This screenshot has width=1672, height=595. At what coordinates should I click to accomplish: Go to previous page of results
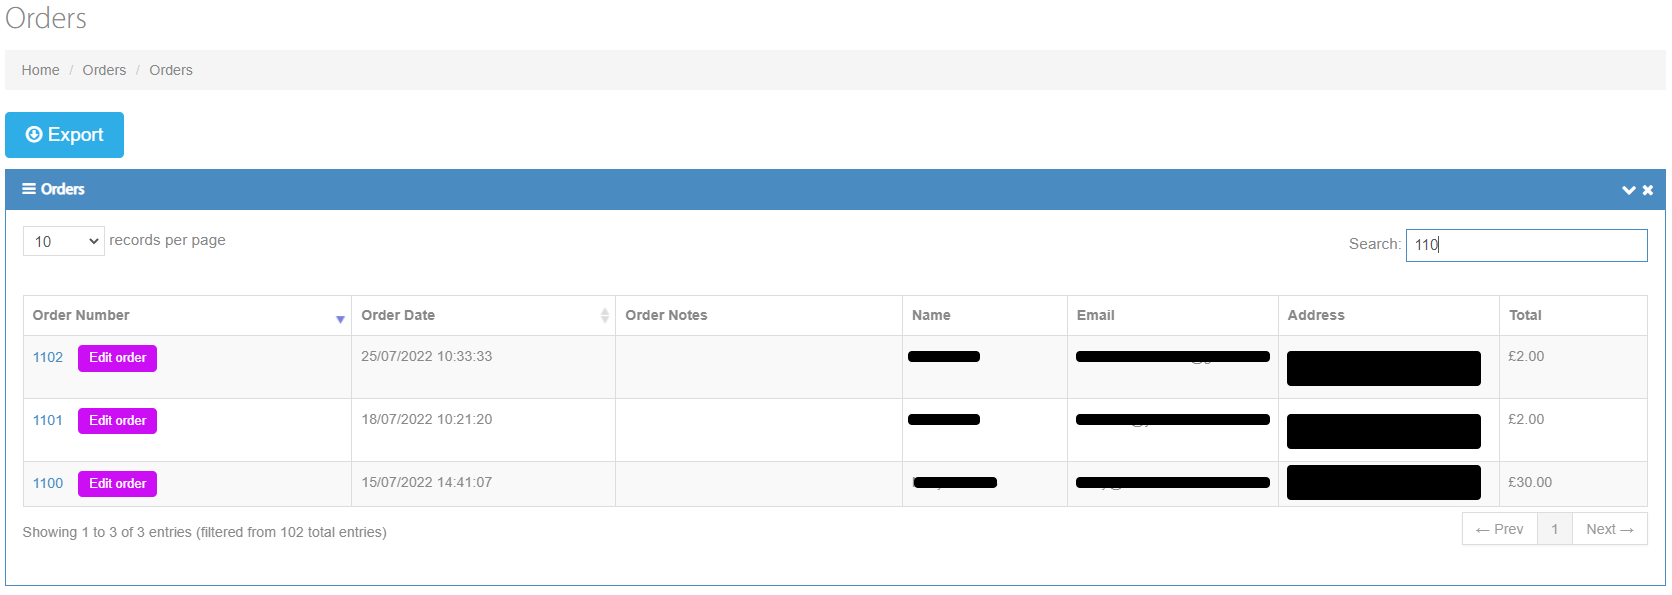pyautogui.click(x=1499, y=529)
